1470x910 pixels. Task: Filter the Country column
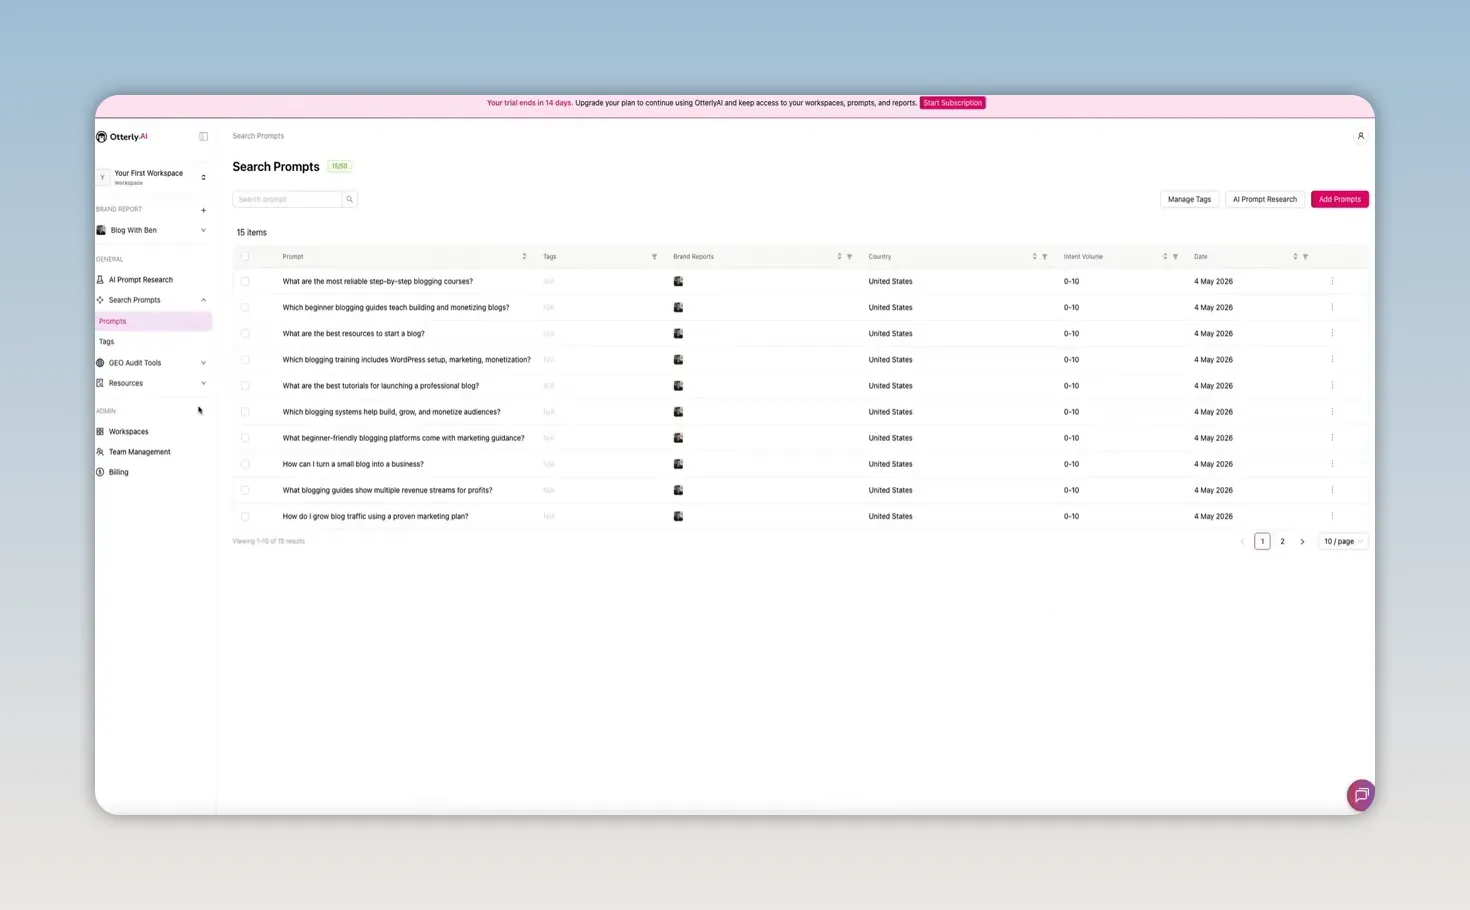click(x=1044, y=257)
